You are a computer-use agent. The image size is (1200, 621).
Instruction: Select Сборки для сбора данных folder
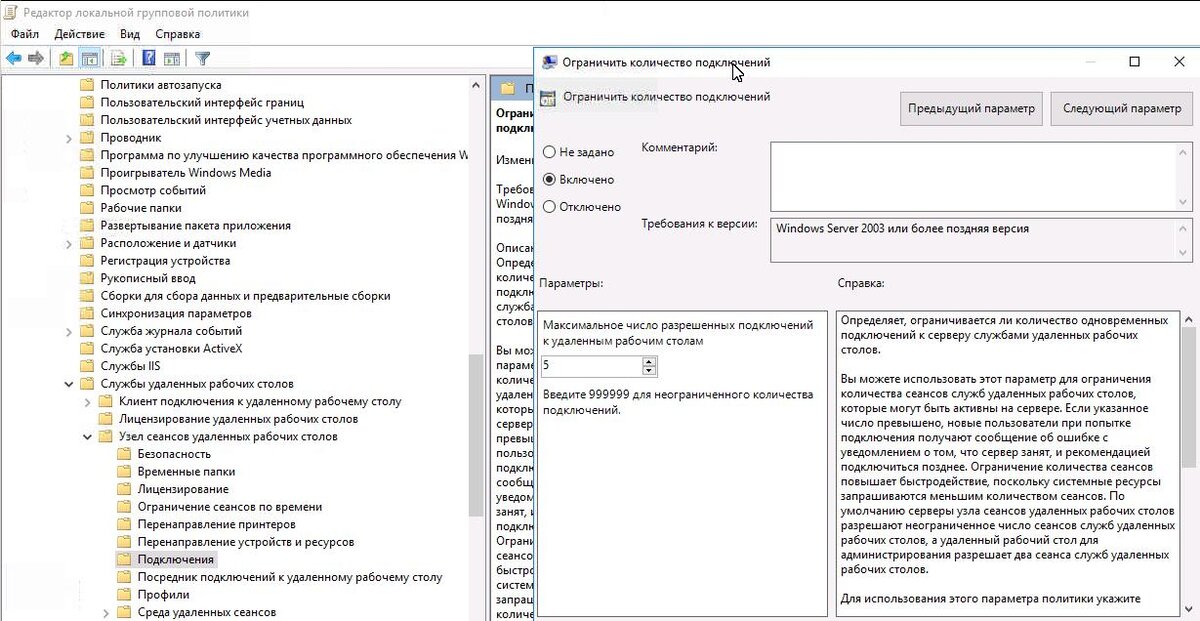[x=245, y=296]
